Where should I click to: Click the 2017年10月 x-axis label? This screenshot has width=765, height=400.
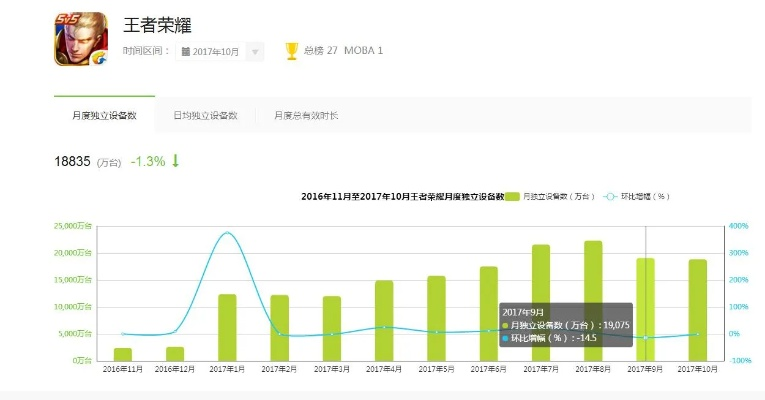698,369
